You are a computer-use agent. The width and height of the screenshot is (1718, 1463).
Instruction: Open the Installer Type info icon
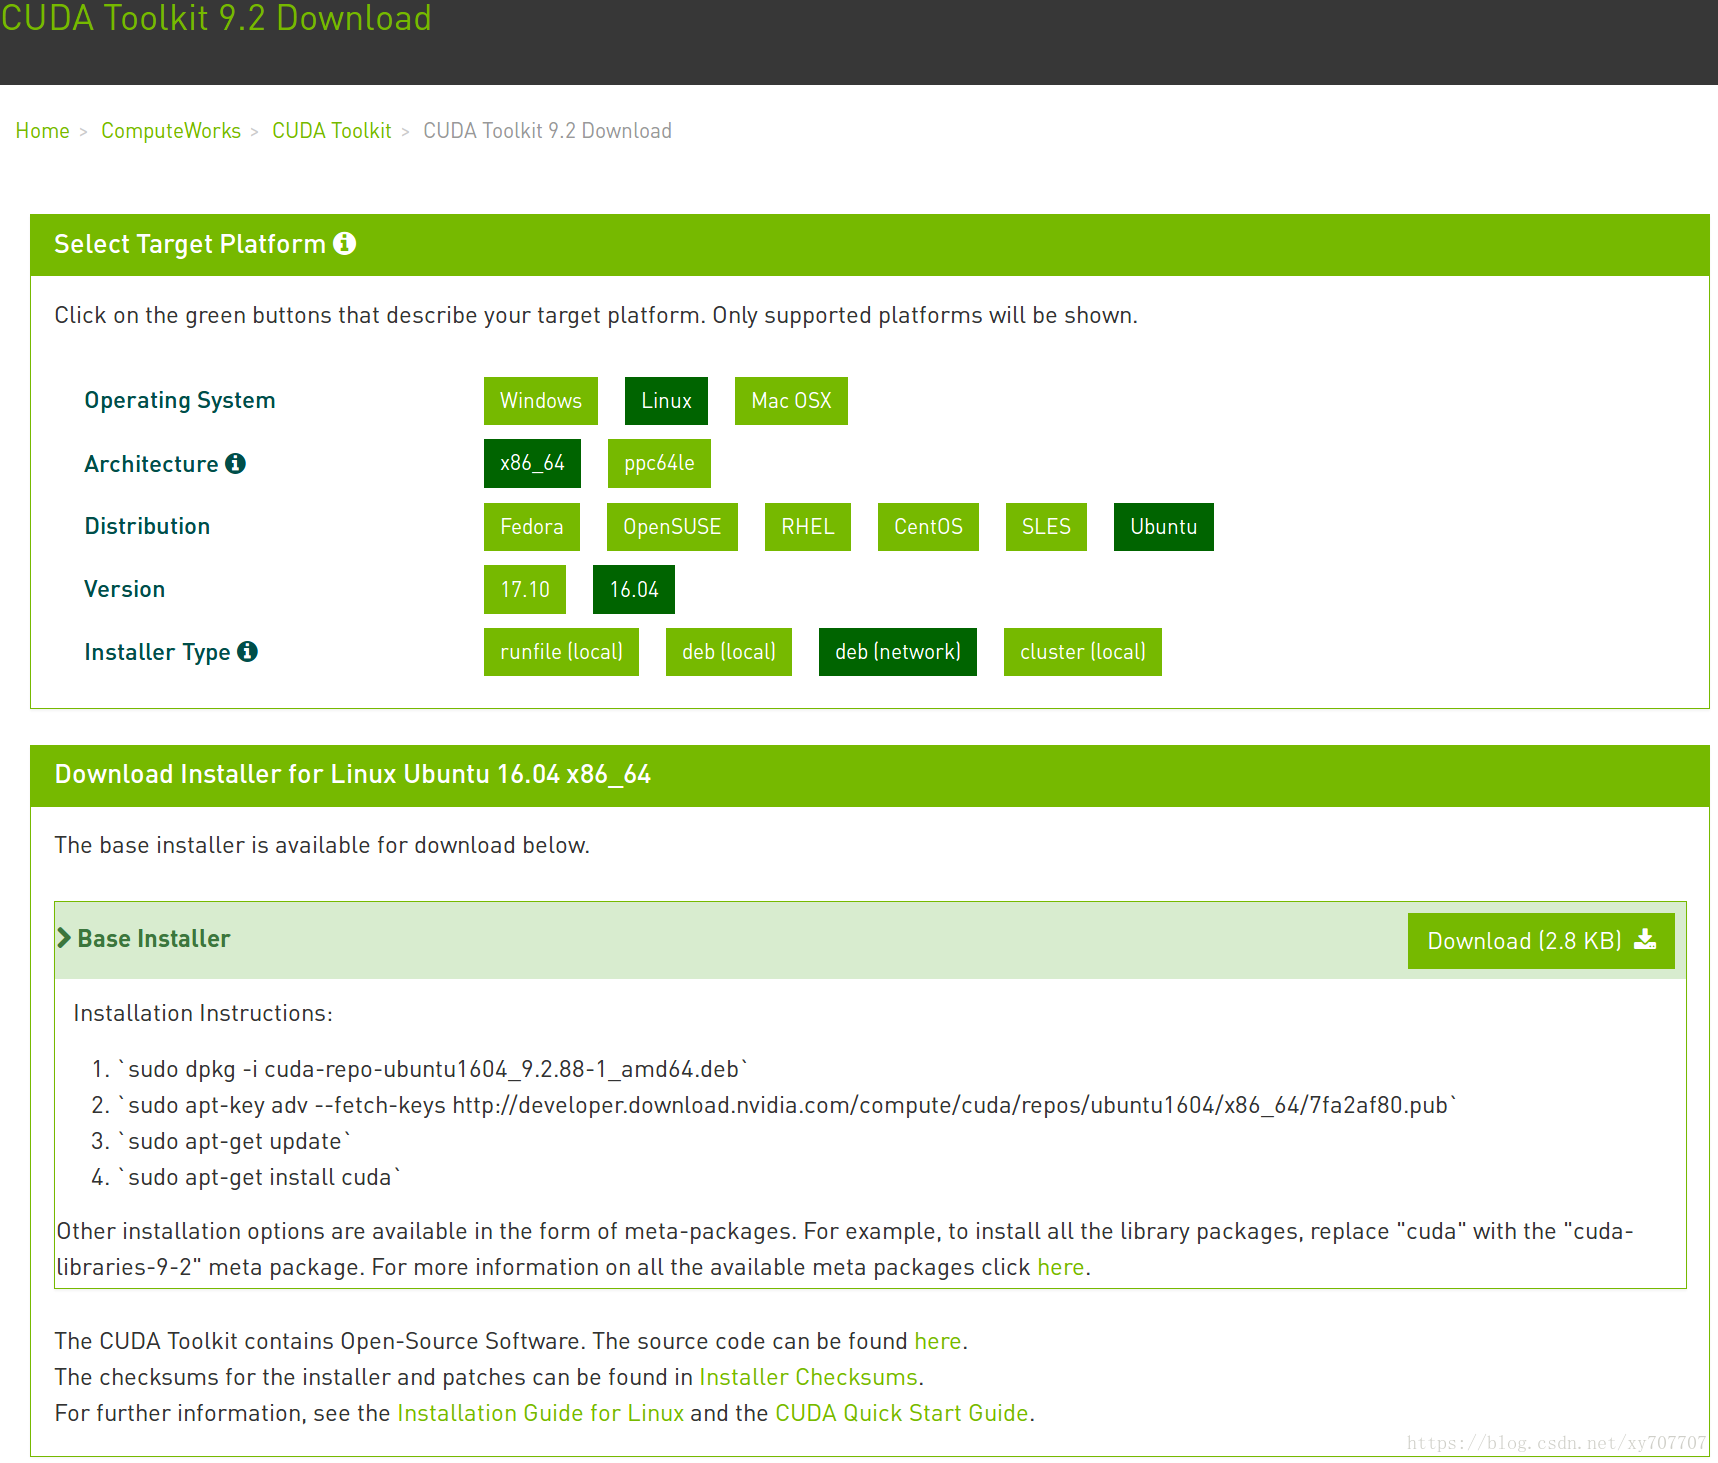[247, 651]
